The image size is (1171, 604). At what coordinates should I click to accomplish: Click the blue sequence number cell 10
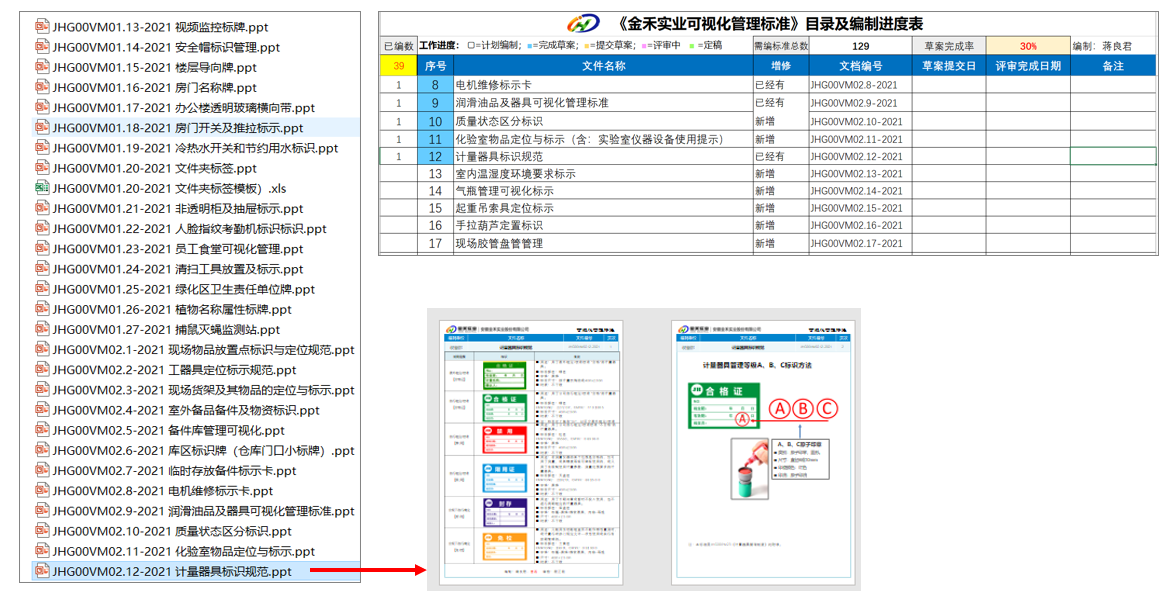[435, 121]
